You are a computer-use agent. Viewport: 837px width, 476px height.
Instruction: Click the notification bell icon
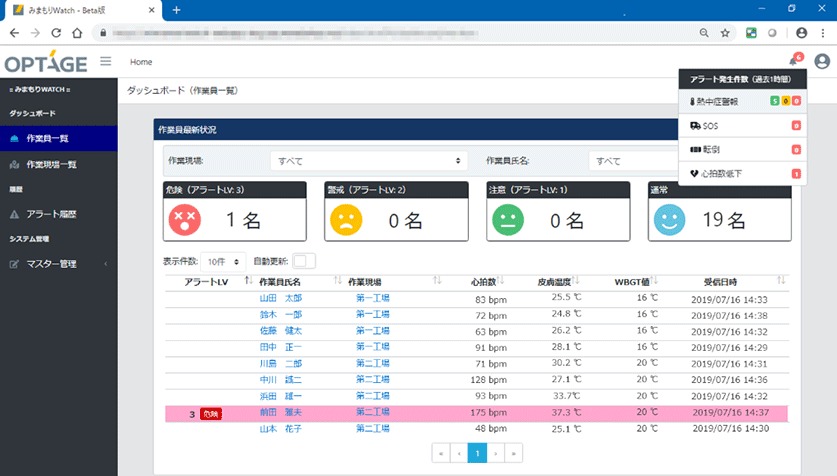(793, 61)
